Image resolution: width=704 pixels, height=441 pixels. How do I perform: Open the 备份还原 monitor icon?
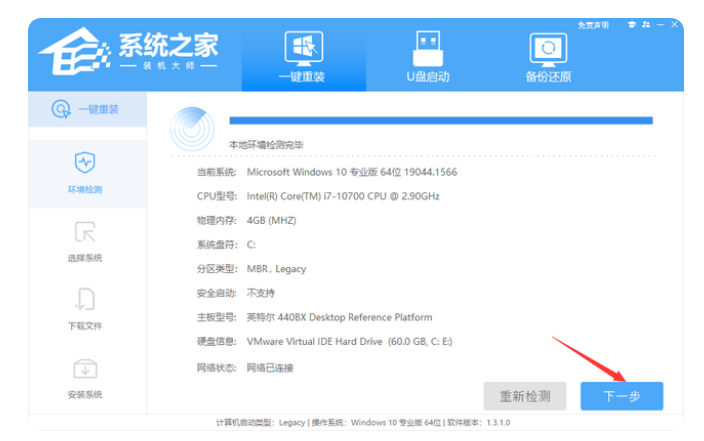point(548,57)
